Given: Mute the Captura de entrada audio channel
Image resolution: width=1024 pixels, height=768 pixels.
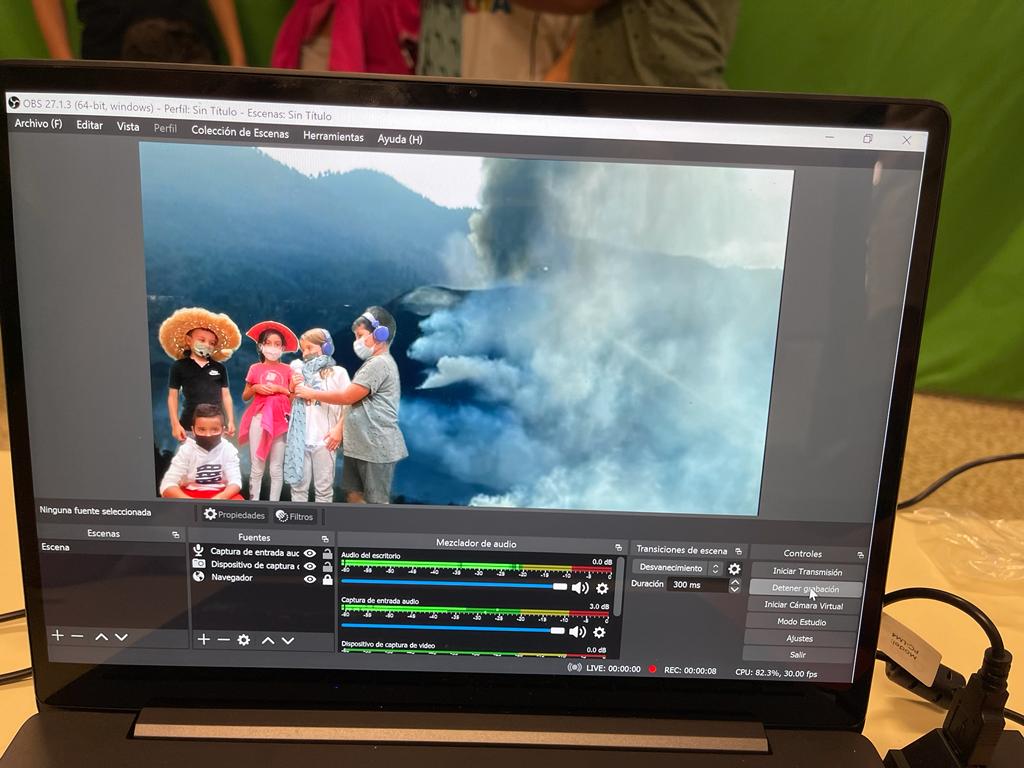Looking at the screenshot, I should [x=579, y=632].
